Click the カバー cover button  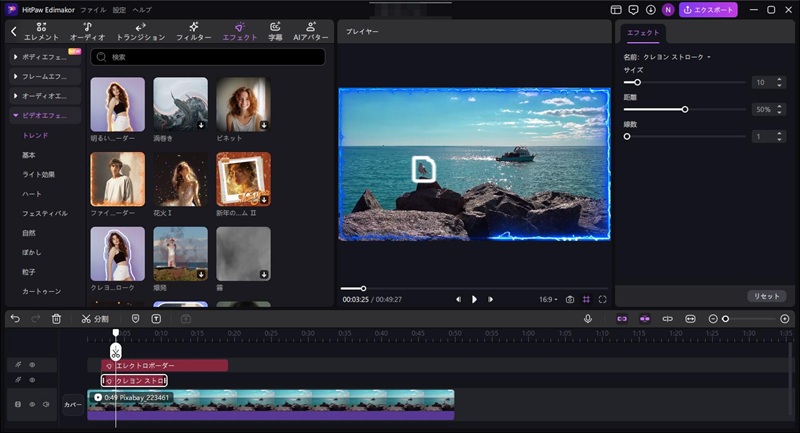coord(73,404)
